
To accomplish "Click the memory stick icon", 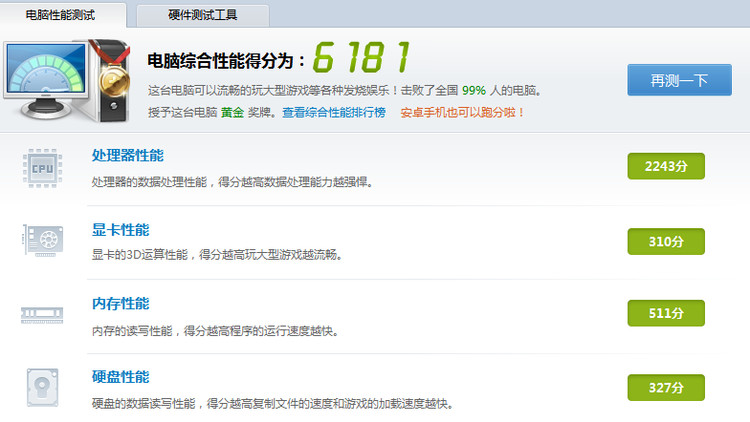I will pos(42,315).
